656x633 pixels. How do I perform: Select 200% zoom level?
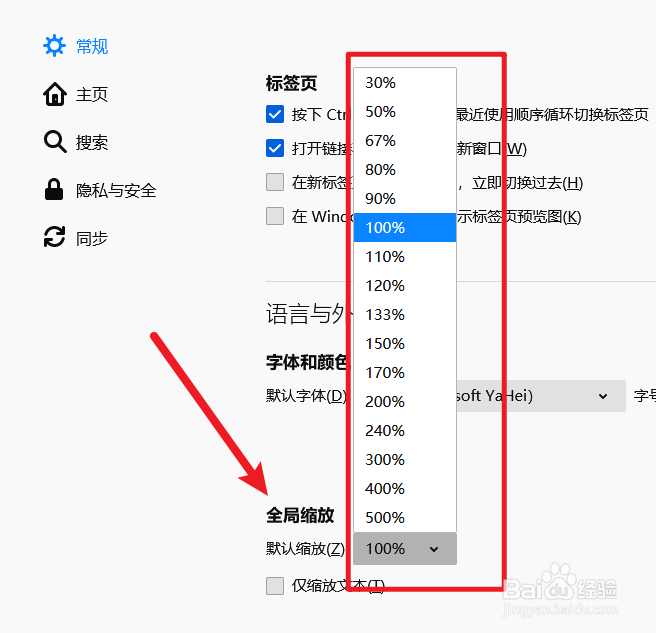(405, 402)
